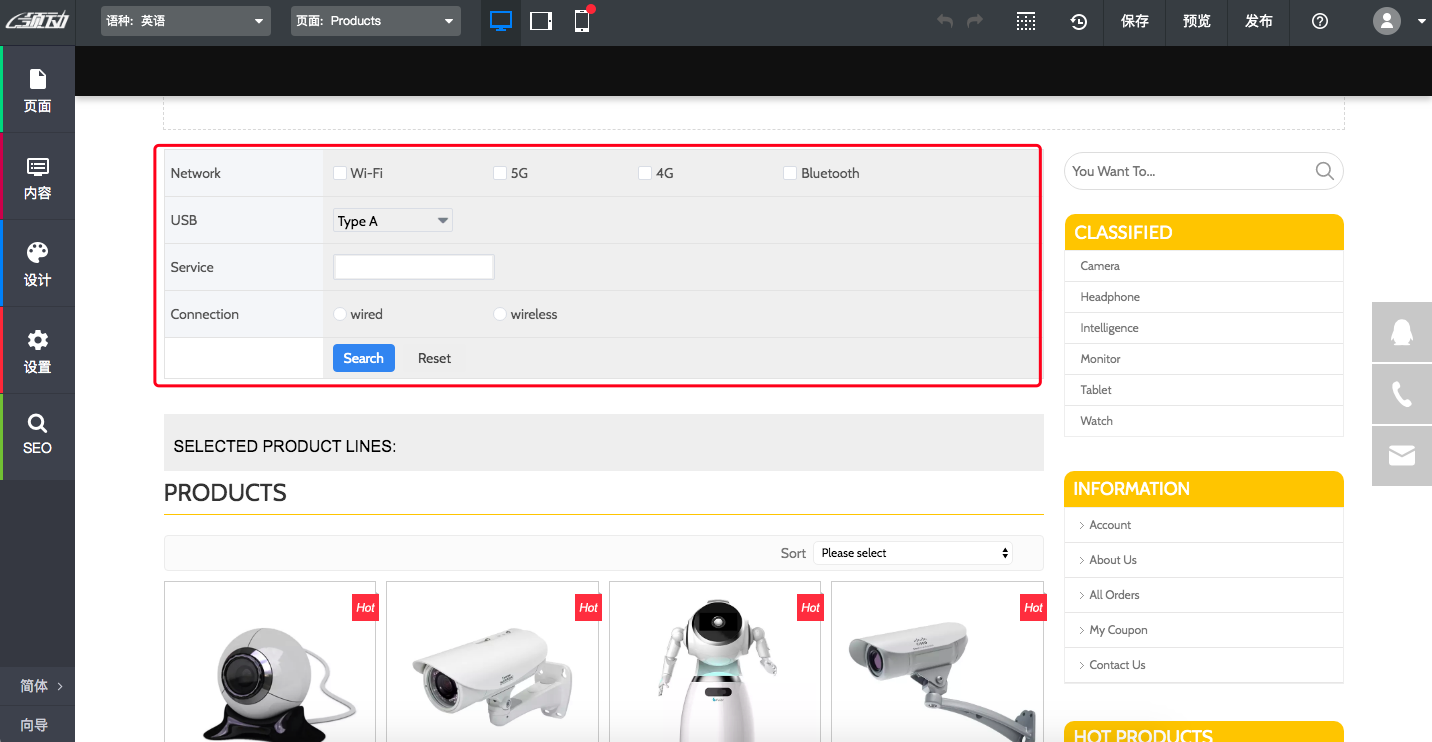Open the SEO panel in sidebar
This screenshot has height=742, width=1432.
pos(37,435)
